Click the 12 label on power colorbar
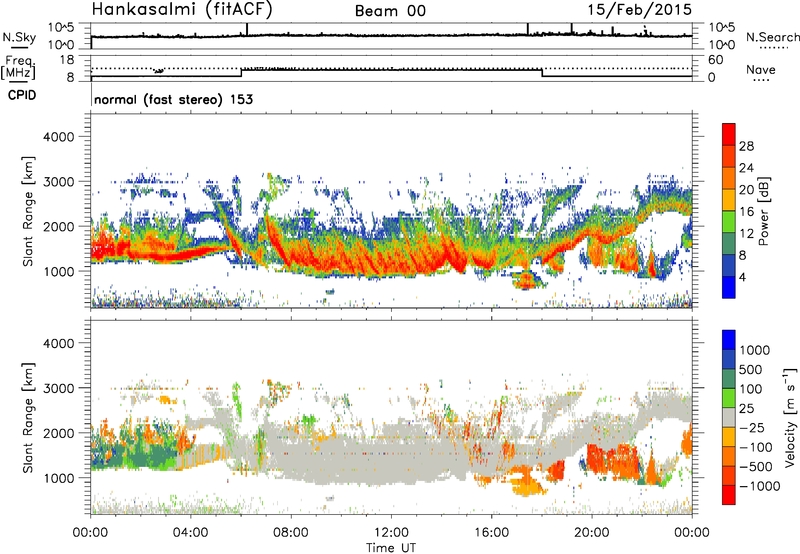 tap(746, 234)
